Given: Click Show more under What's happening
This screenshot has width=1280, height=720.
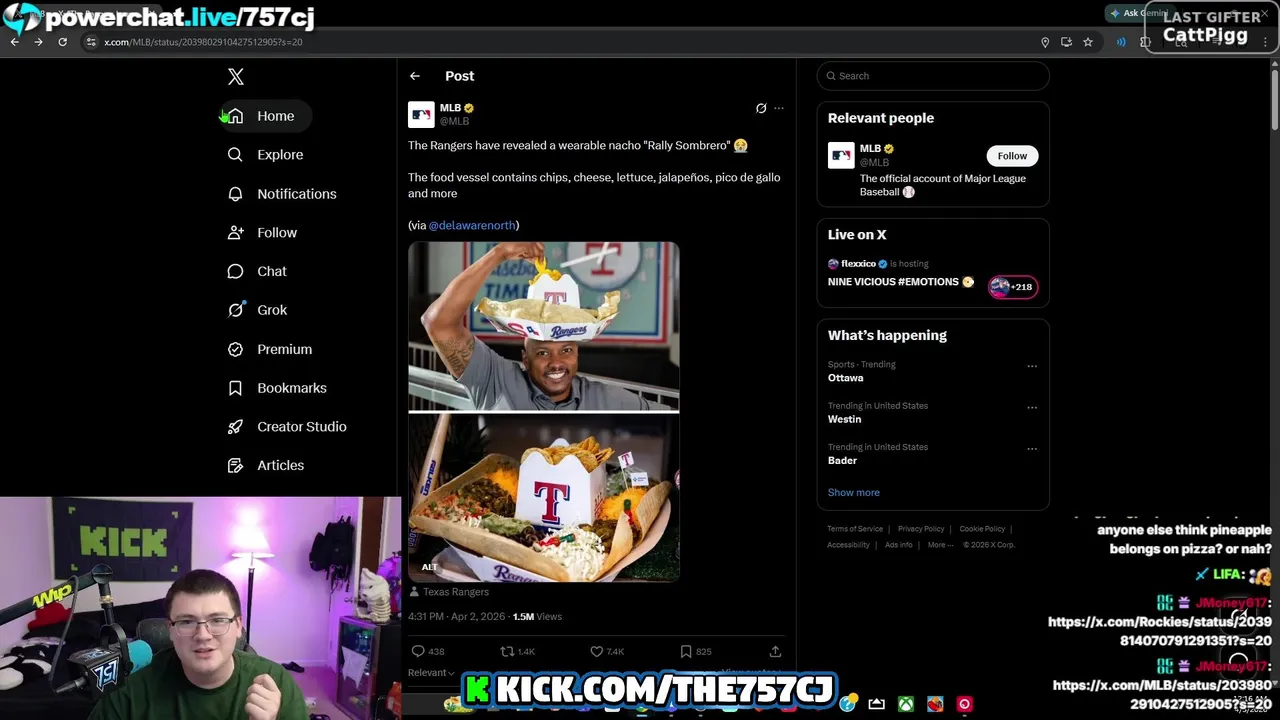Looking at the screenshot, I should pos(853,492).
